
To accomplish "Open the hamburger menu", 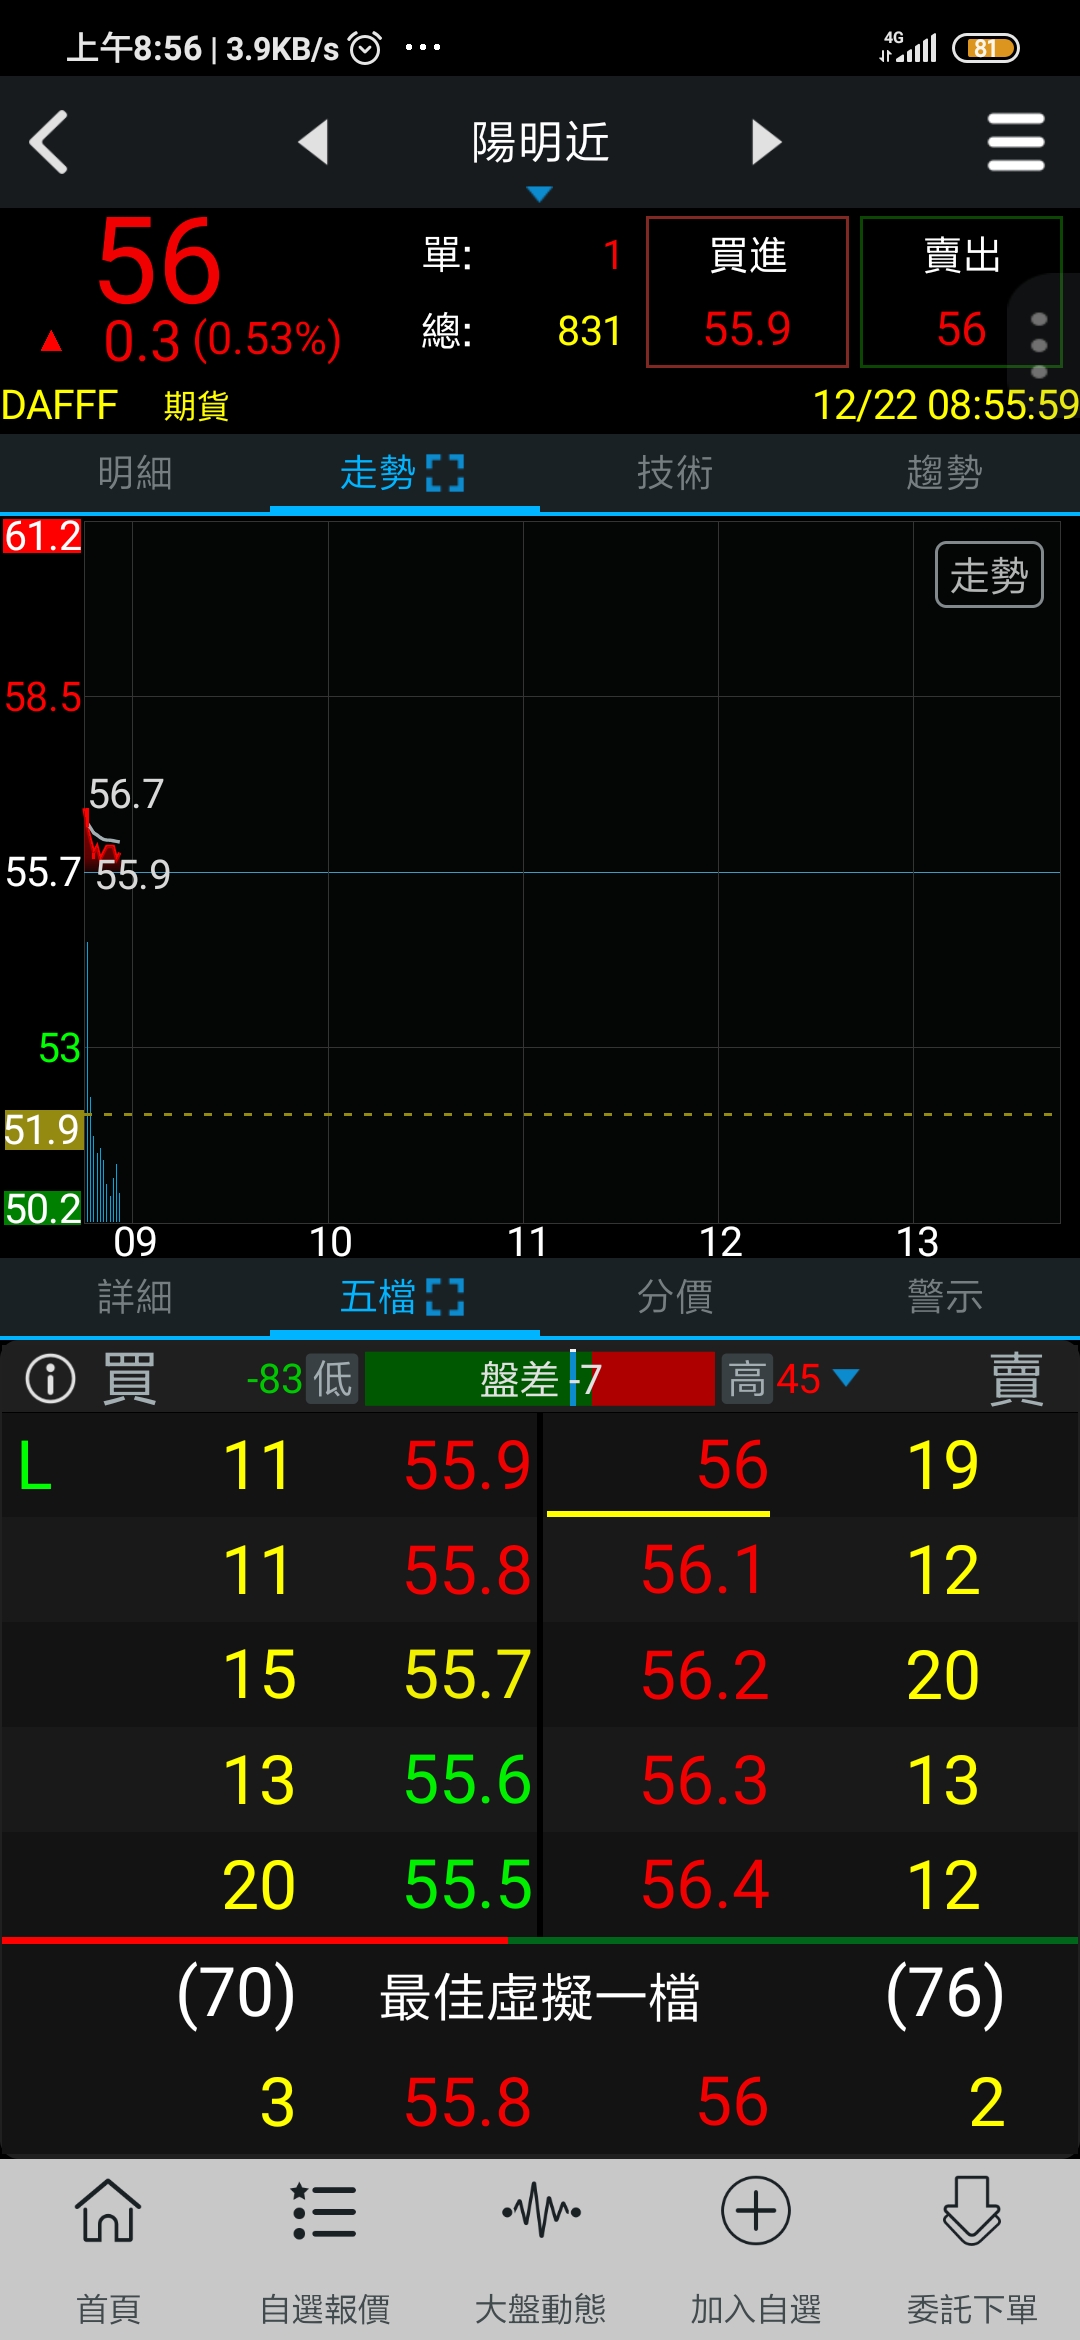I will pyautogui.click(x=1016, y=142).
